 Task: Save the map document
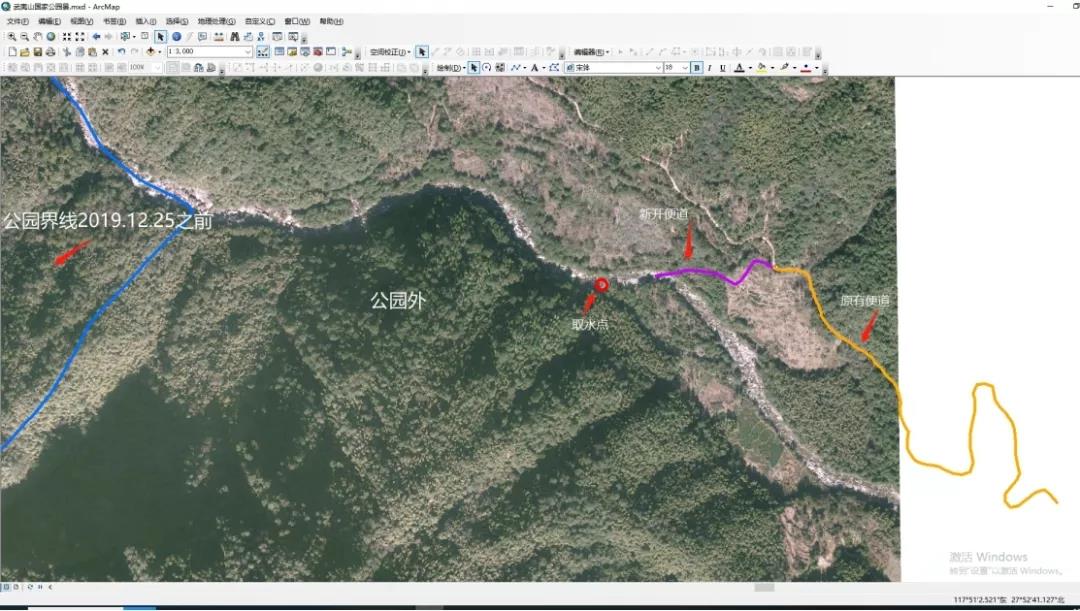(38, 52)
